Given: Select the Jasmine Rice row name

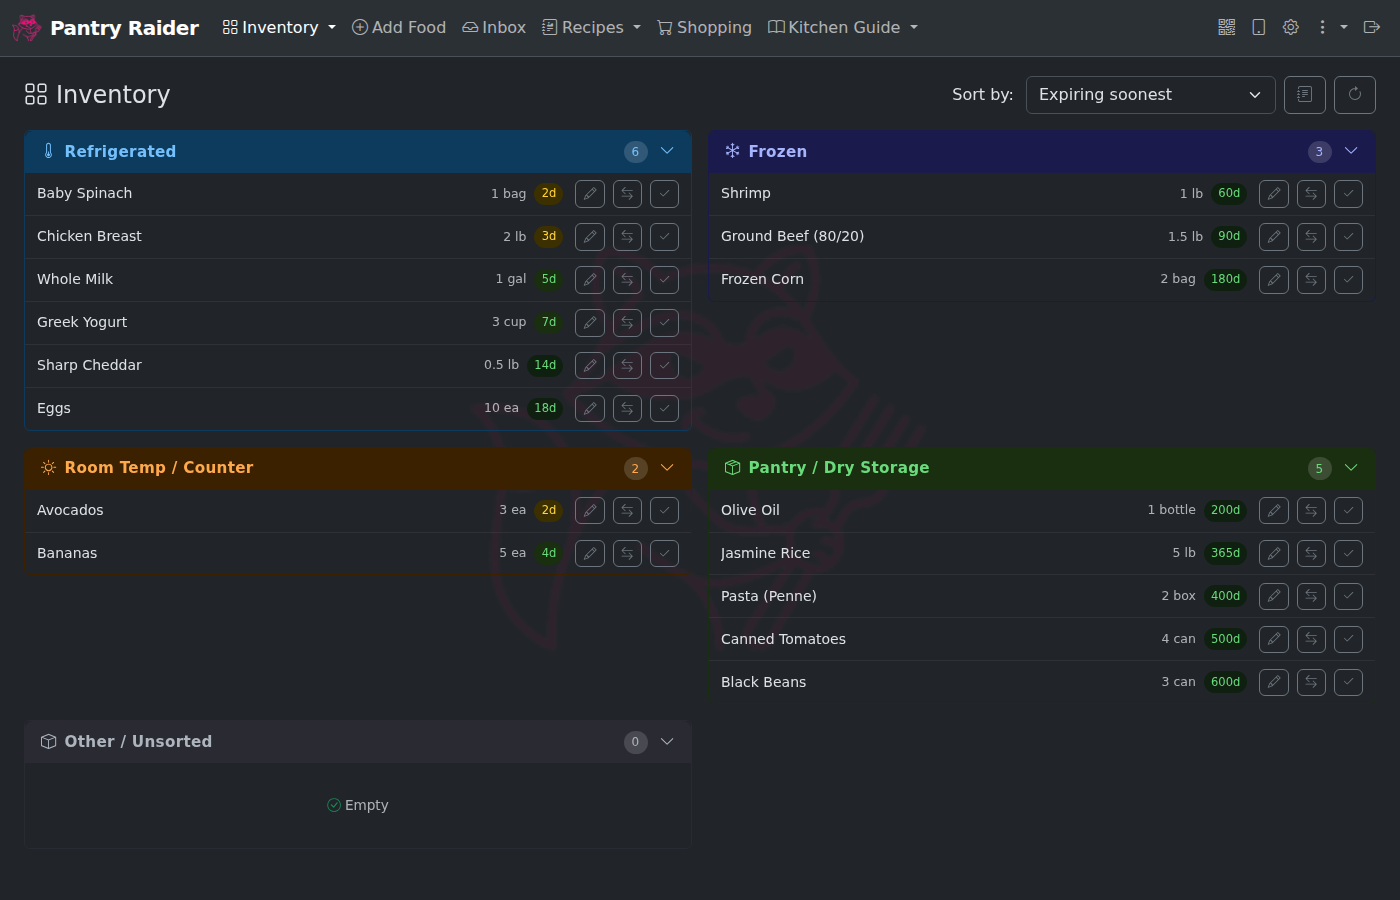Looking at the screenshot, I should coord(765,553).
